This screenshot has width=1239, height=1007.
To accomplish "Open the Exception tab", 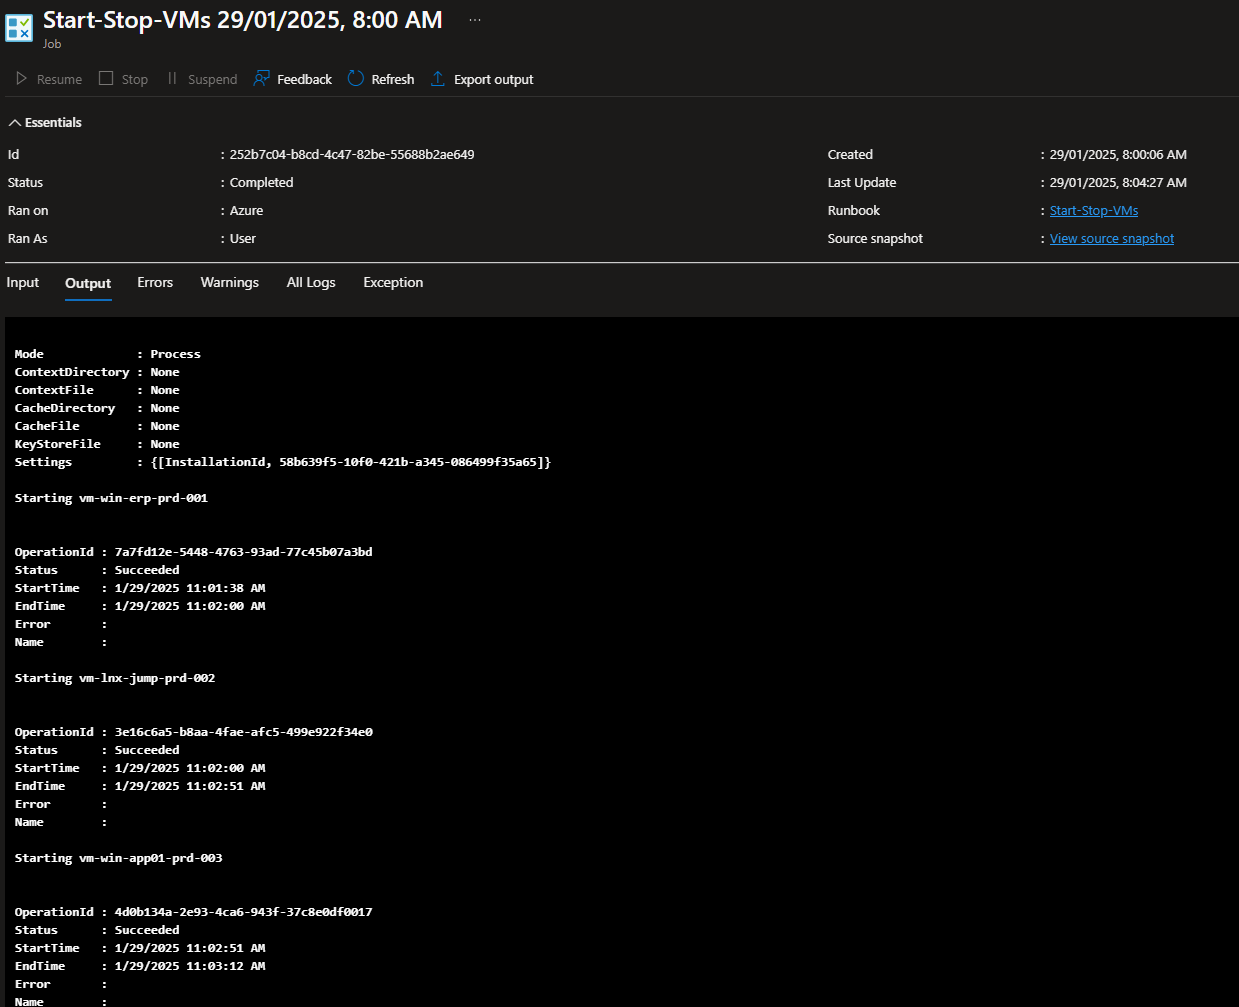I will click(393, 283).
